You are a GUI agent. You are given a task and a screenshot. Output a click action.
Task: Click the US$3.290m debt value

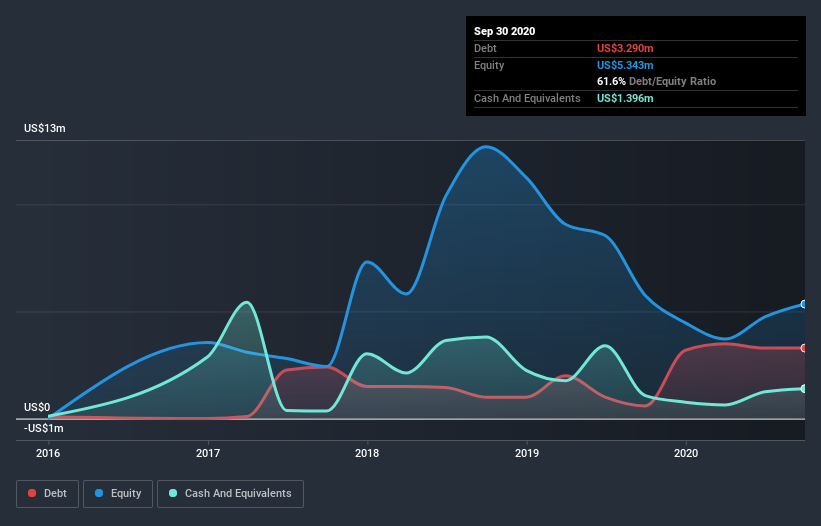625,48
